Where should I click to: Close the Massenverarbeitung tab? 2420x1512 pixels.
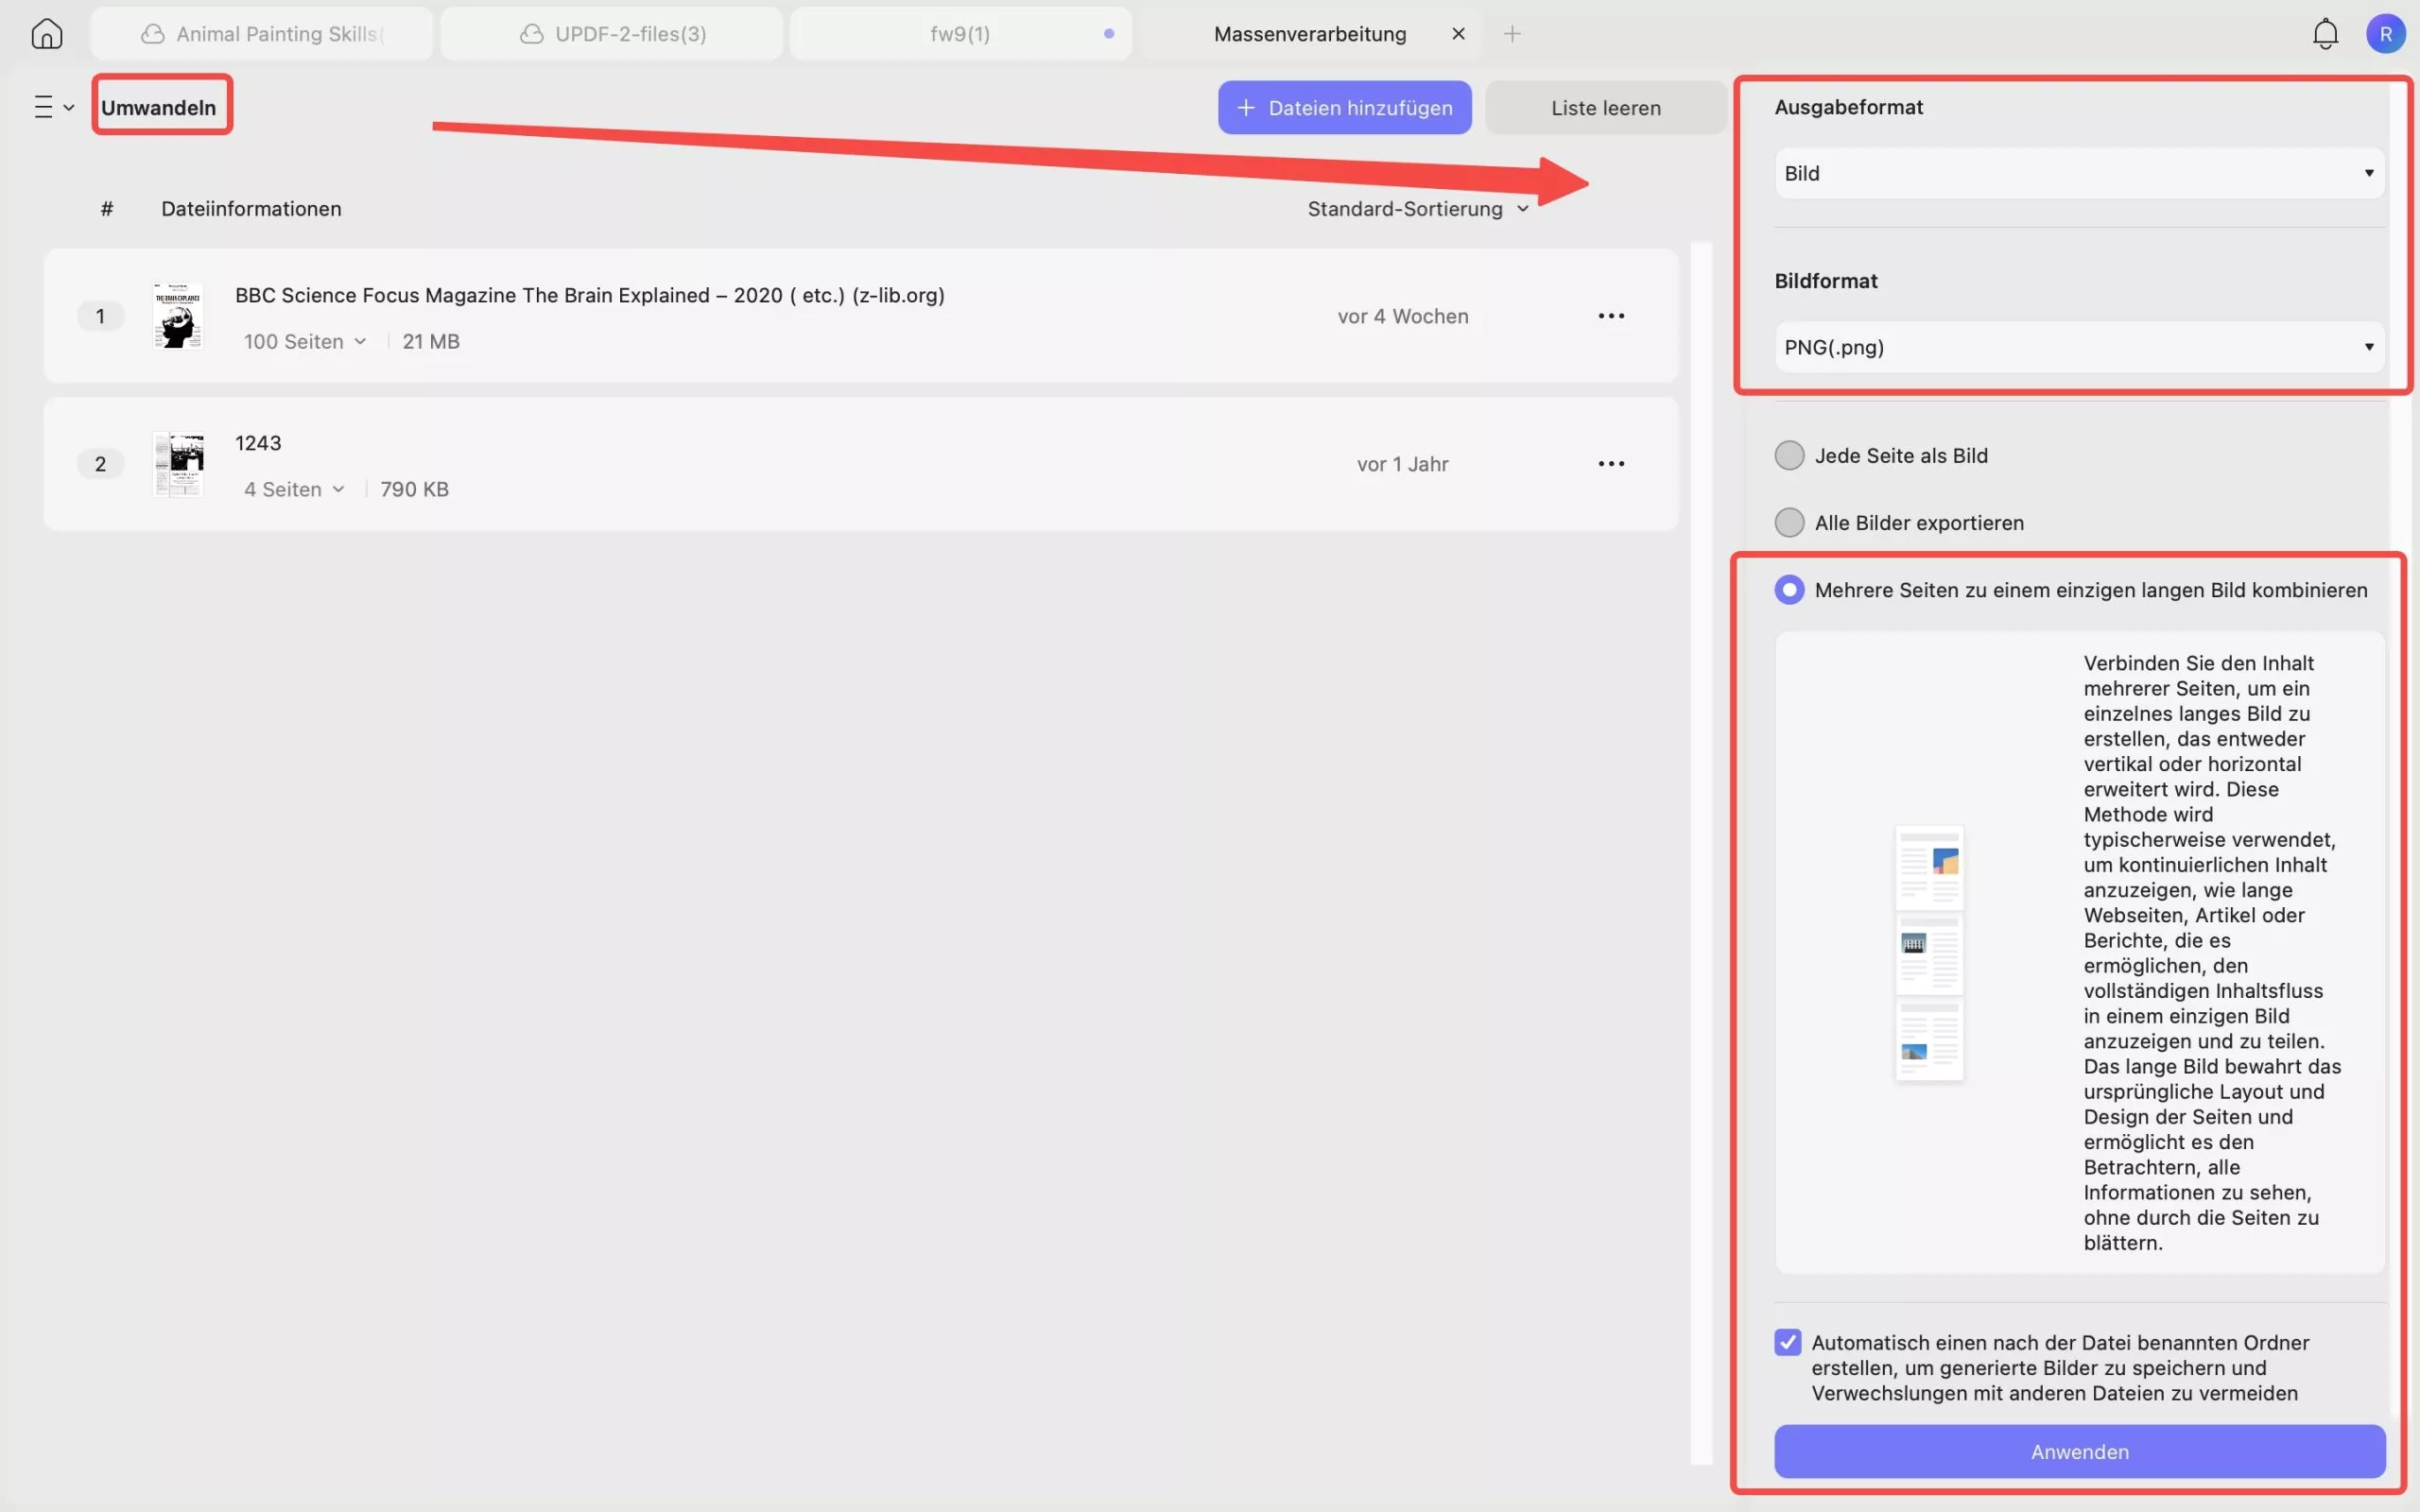[1458, 34]
